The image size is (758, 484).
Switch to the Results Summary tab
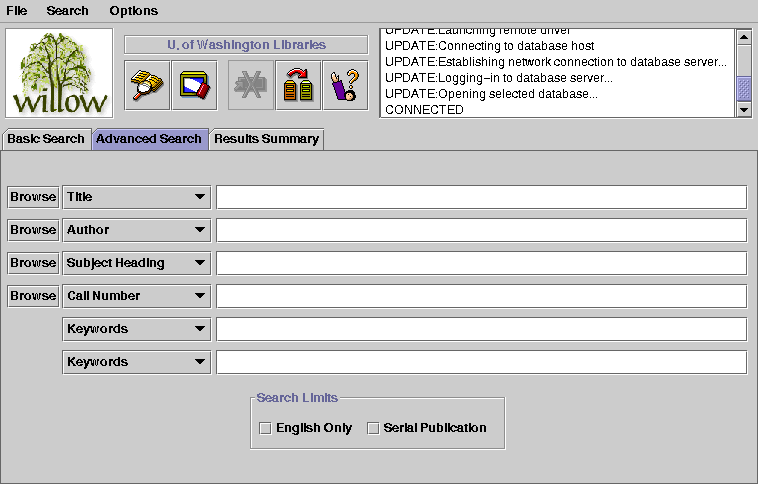(x=266, y=139)
